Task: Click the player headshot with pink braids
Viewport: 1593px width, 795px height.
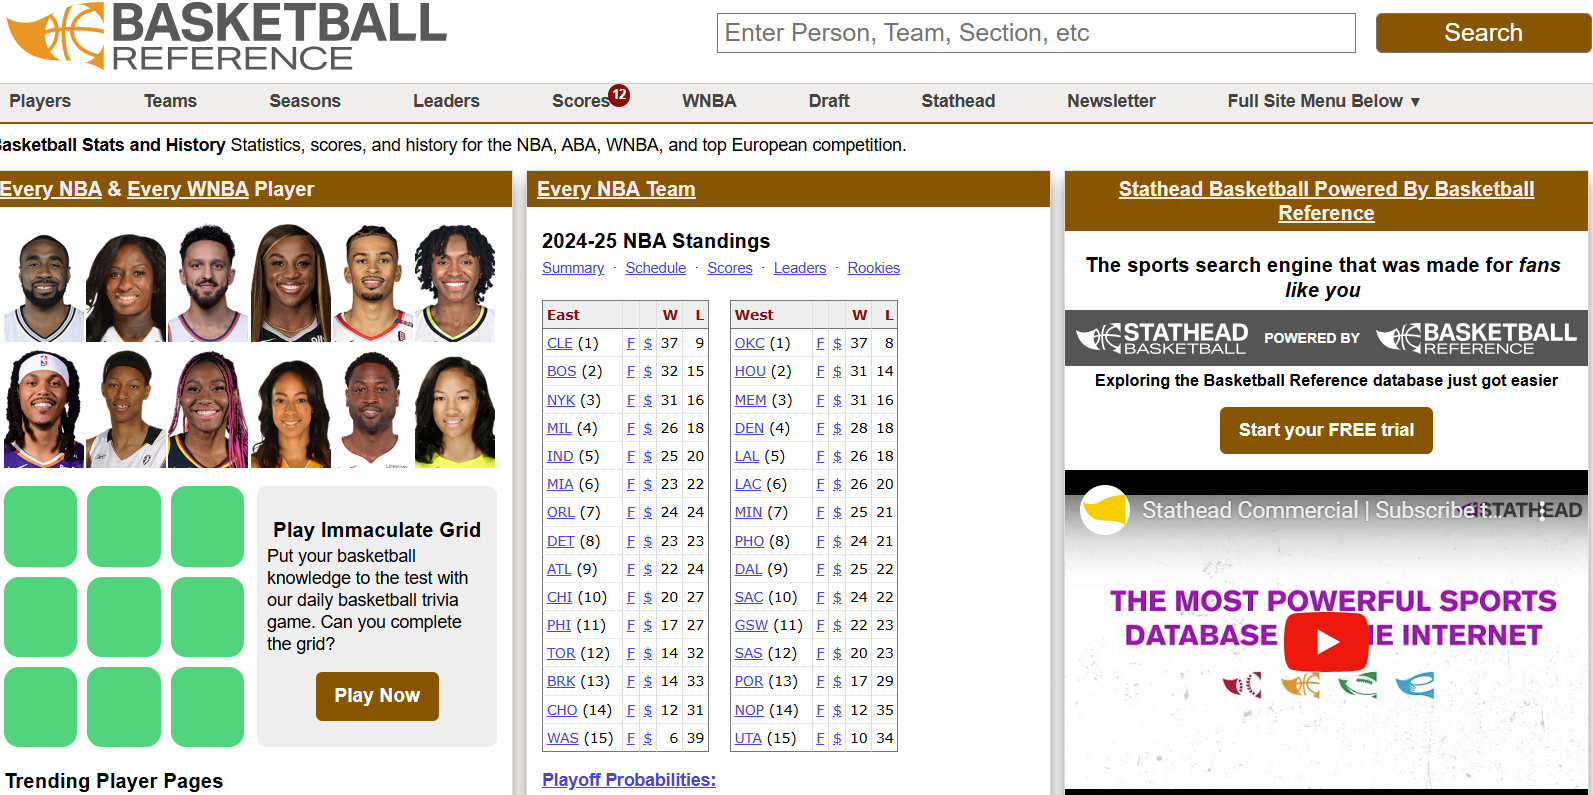Action: (208, 409)
